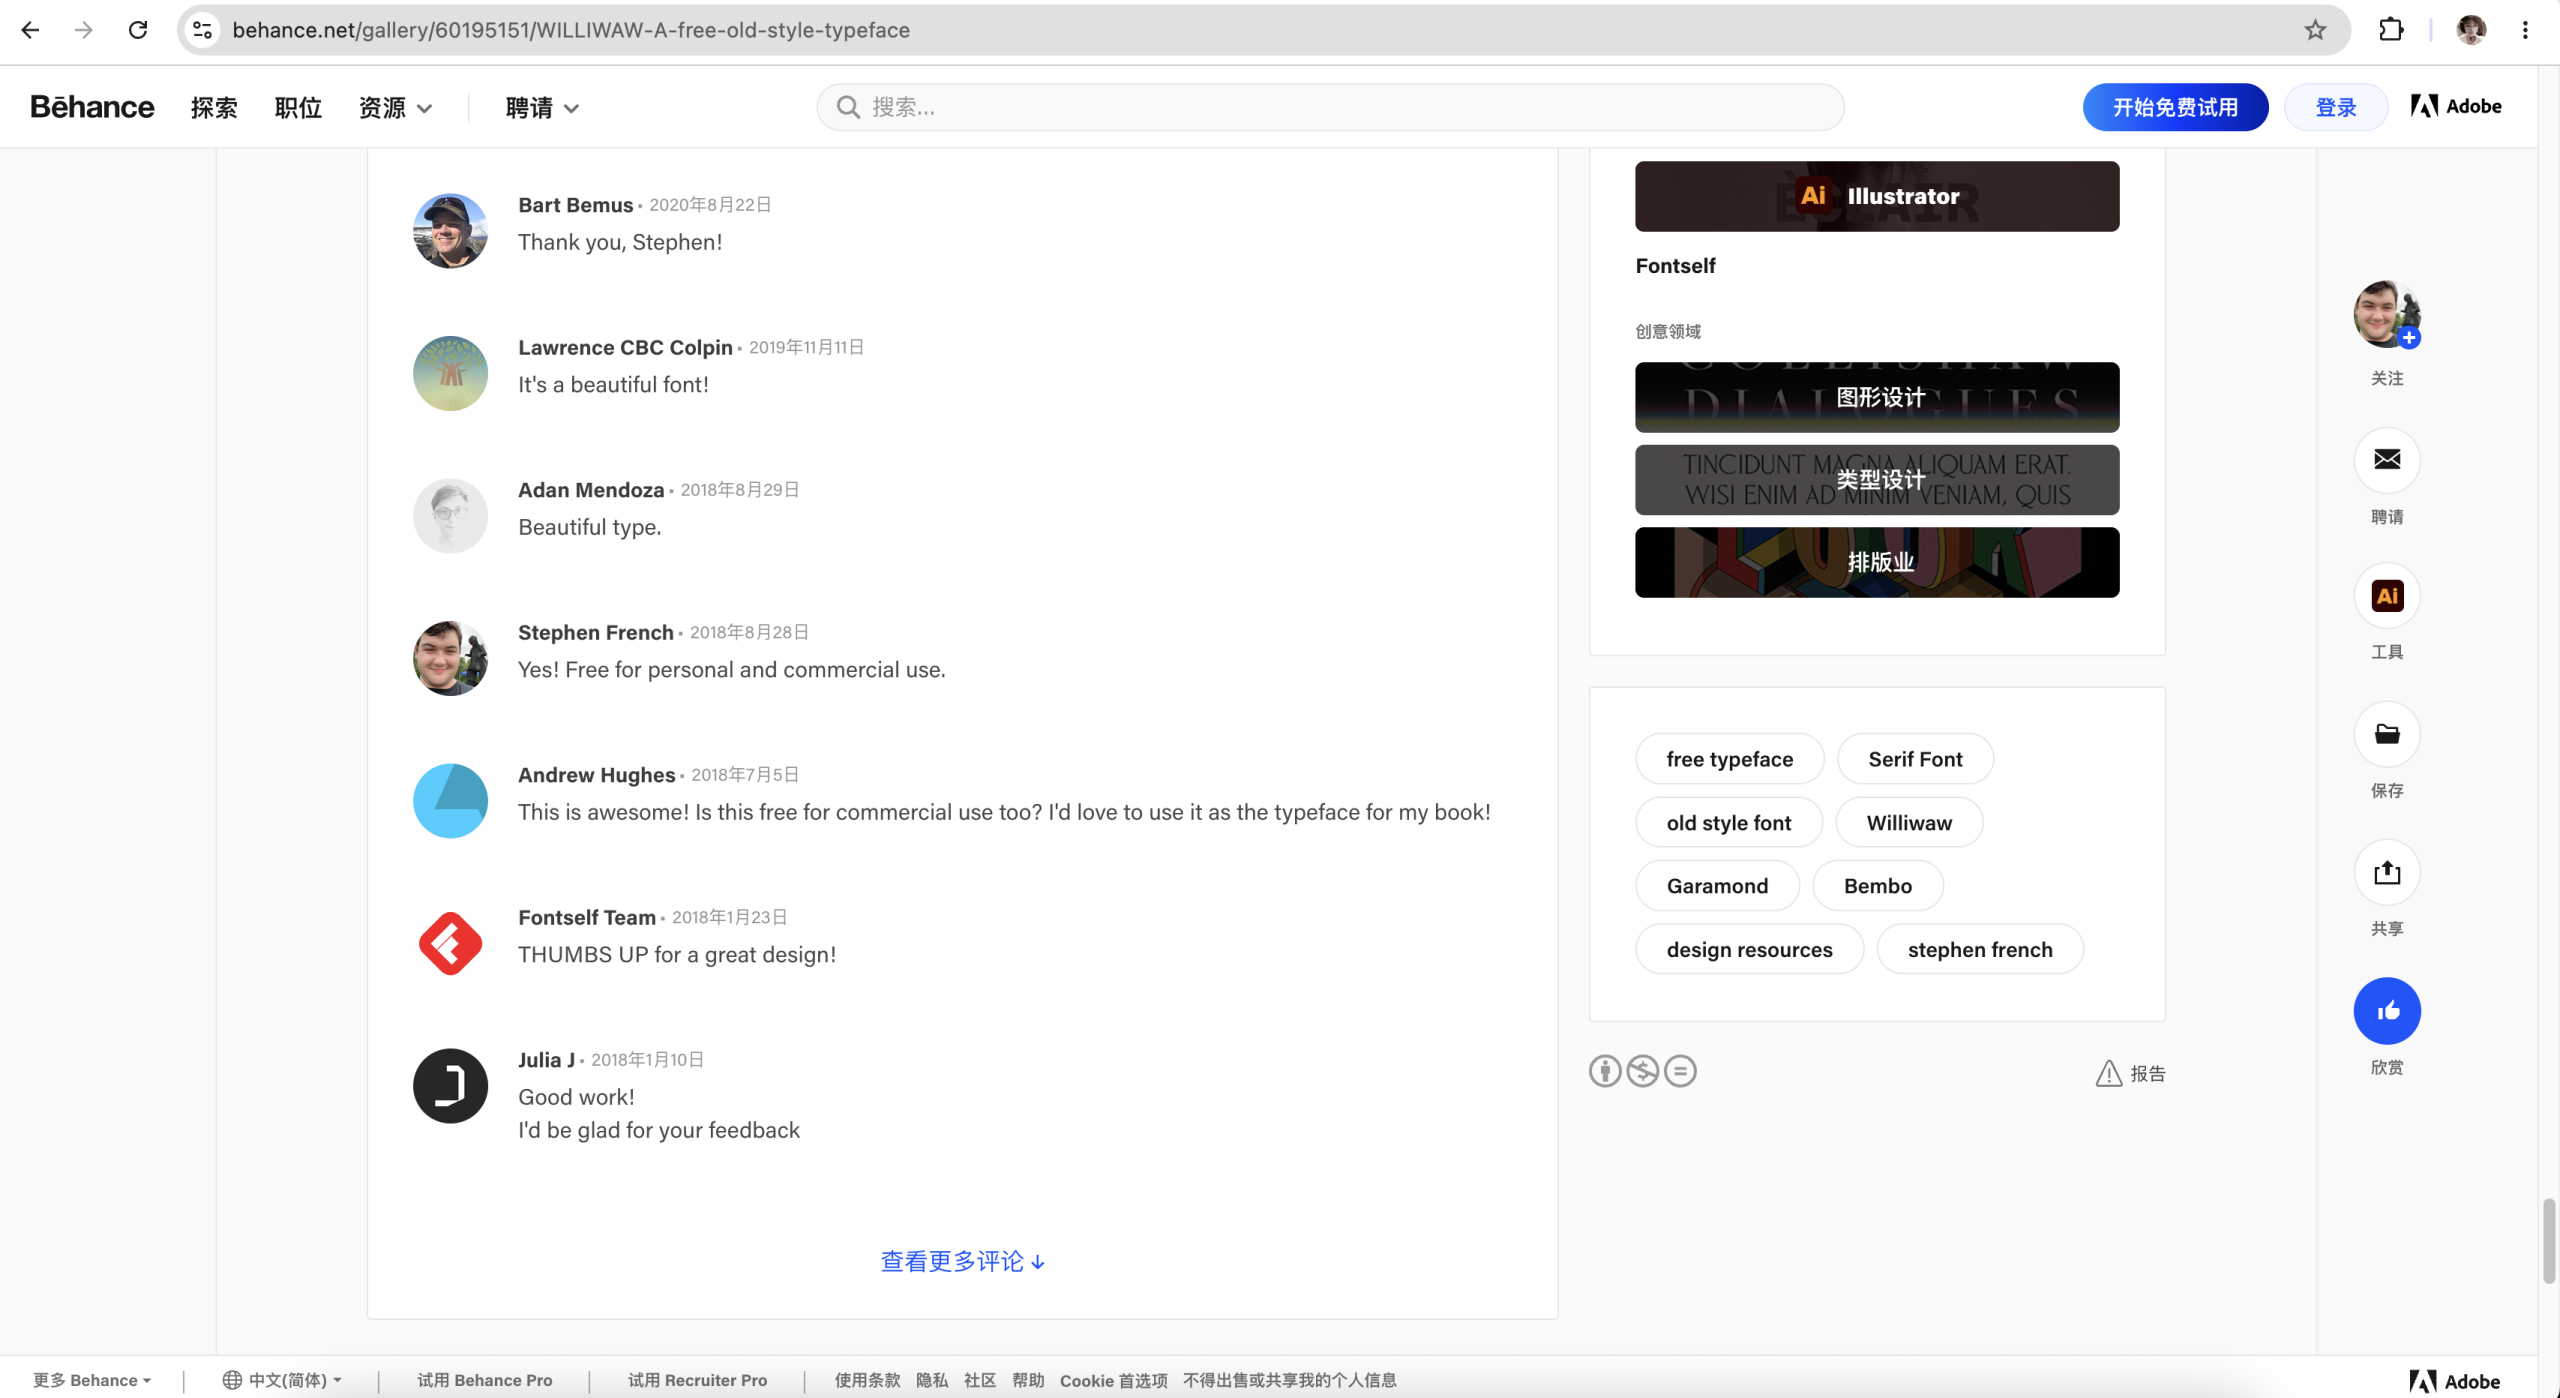Open the Fontself tool link

(1675, 266)
